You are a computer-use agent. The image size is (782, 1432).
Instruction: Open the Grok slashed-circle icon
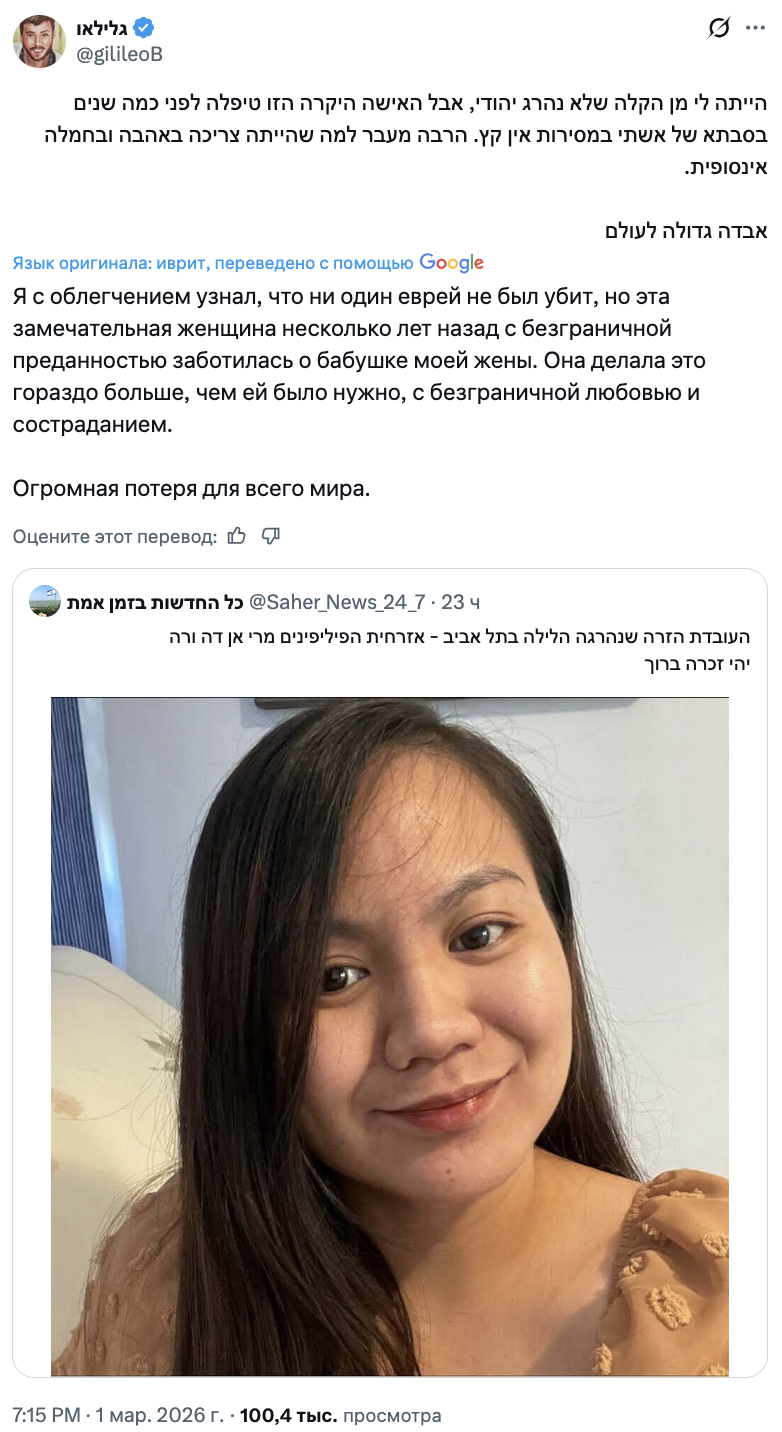718,29
